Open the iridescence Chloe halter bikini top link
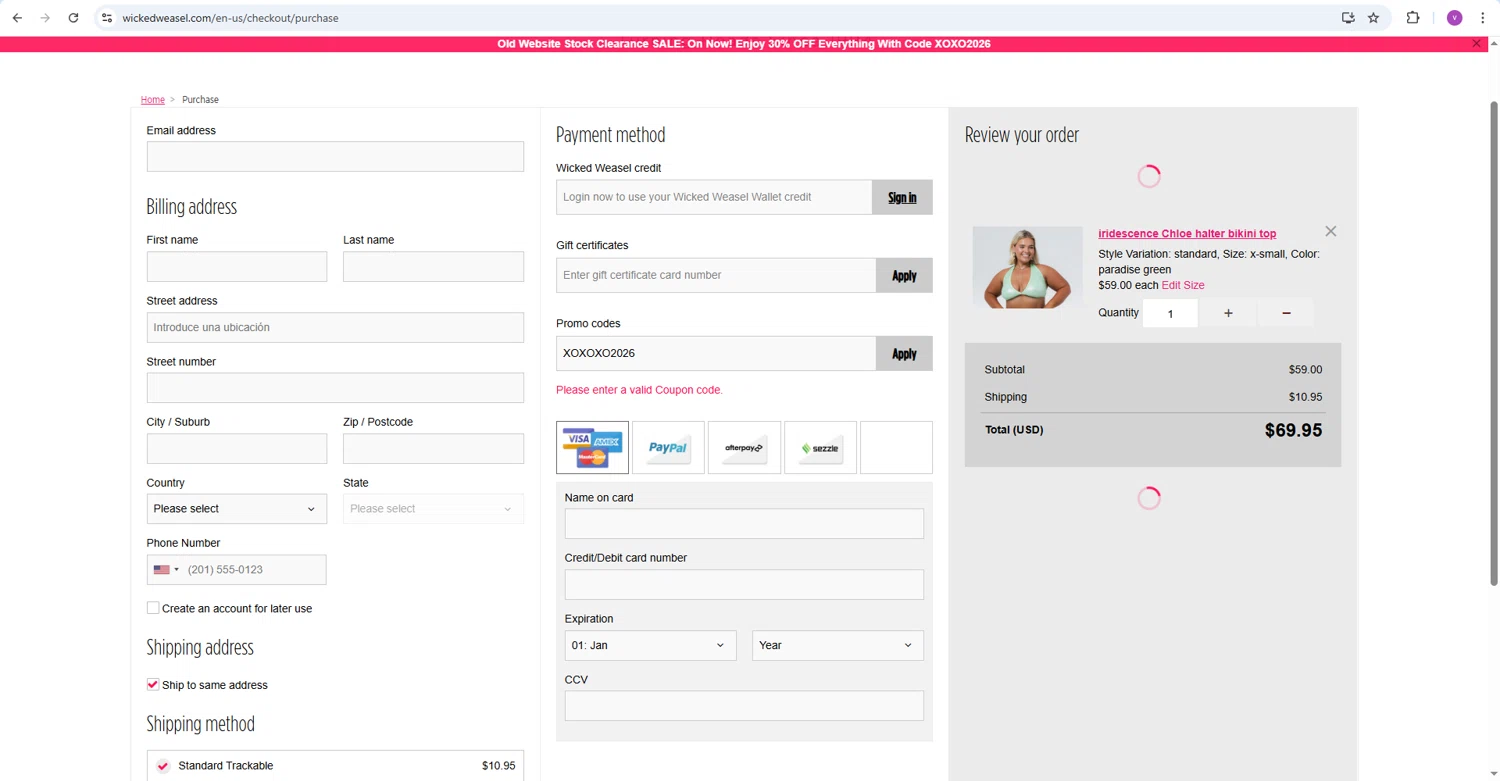 pos(1187,233)
